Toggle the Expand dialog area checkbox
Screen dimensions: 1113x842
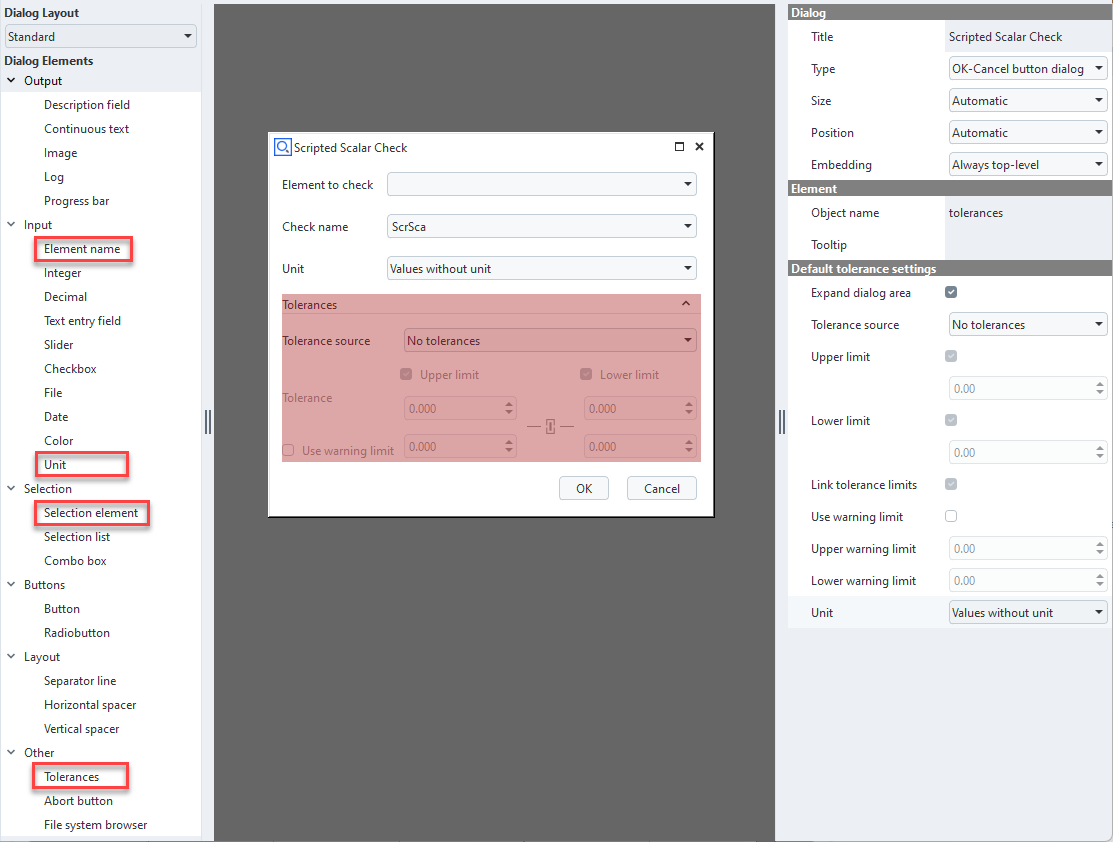(951, 293)
